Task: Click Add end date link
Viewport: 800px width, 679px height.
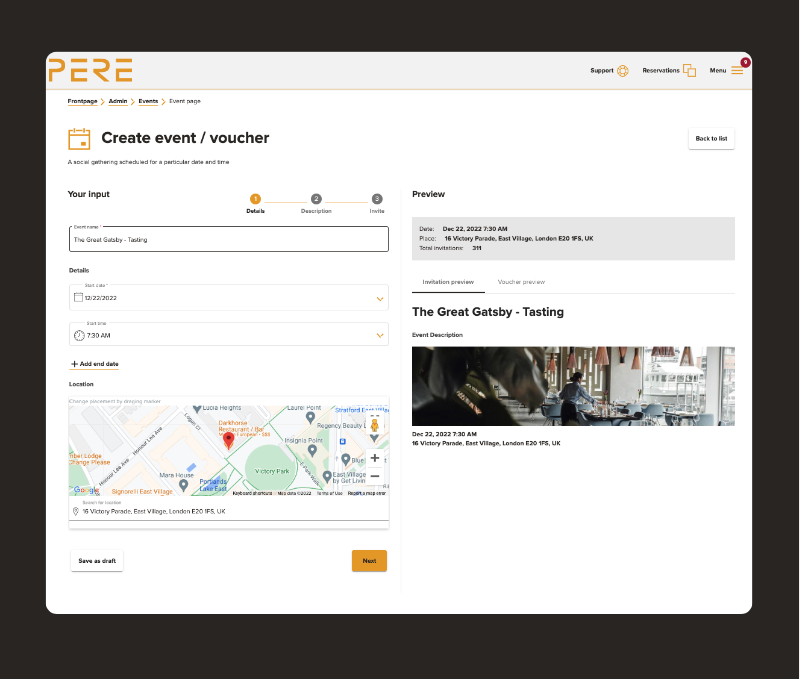Action: click(94, 364)
